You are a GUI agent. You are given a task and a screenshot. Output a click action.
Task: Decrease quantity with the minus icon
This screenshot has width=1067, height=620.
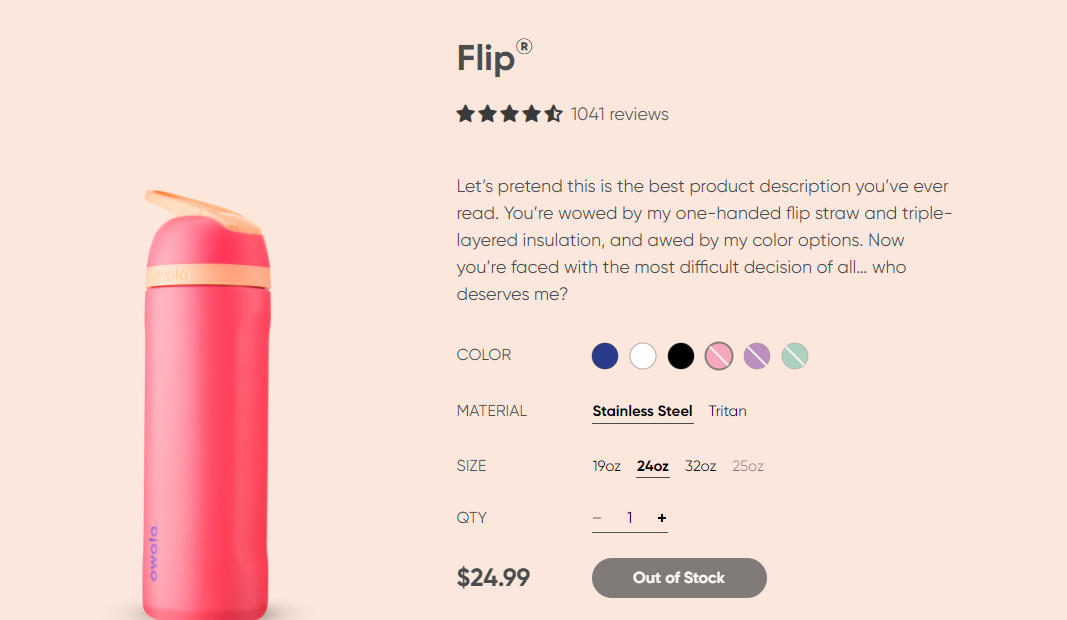pyautogui.click(x=597, y=518)
